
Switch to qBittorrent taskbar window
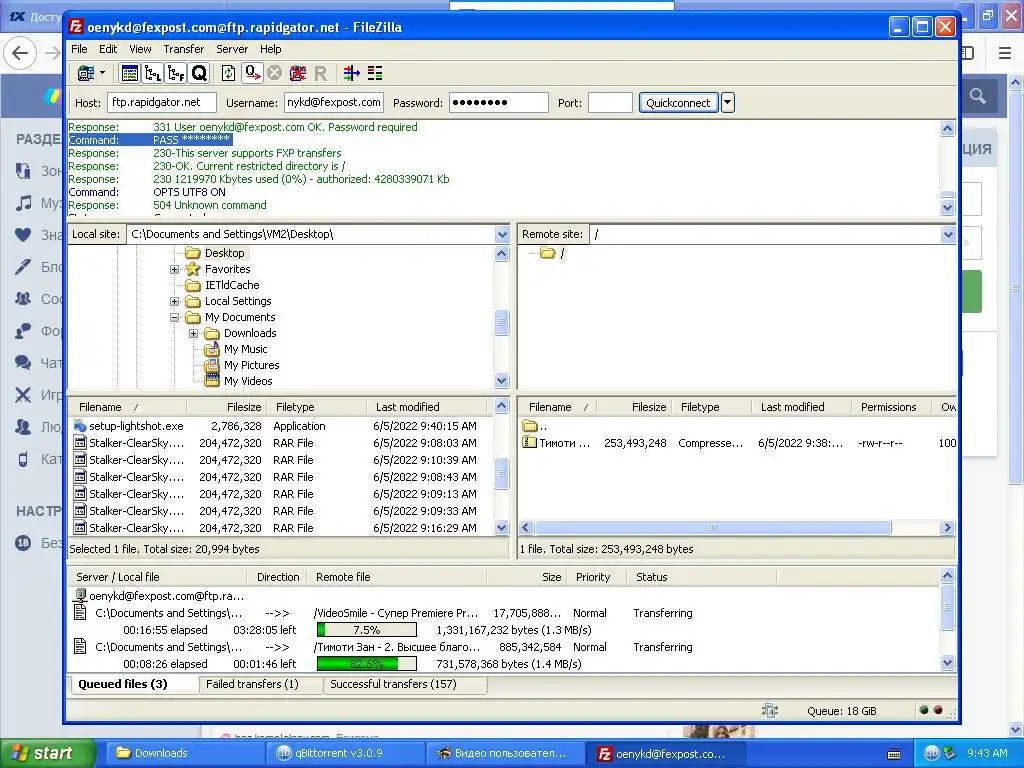pyautogui.click(x=344, y=754)
